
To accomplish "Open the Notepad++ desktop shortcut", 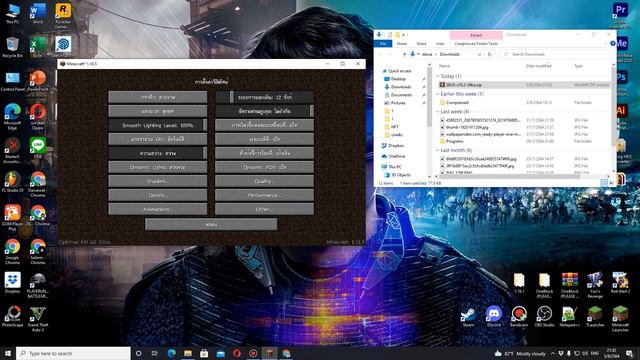I will coord(569,317).
